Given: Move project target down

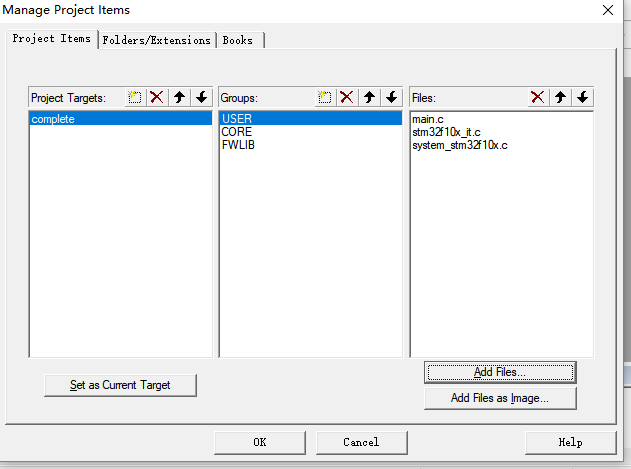Looking at the screenshot, I should point(202,97).
